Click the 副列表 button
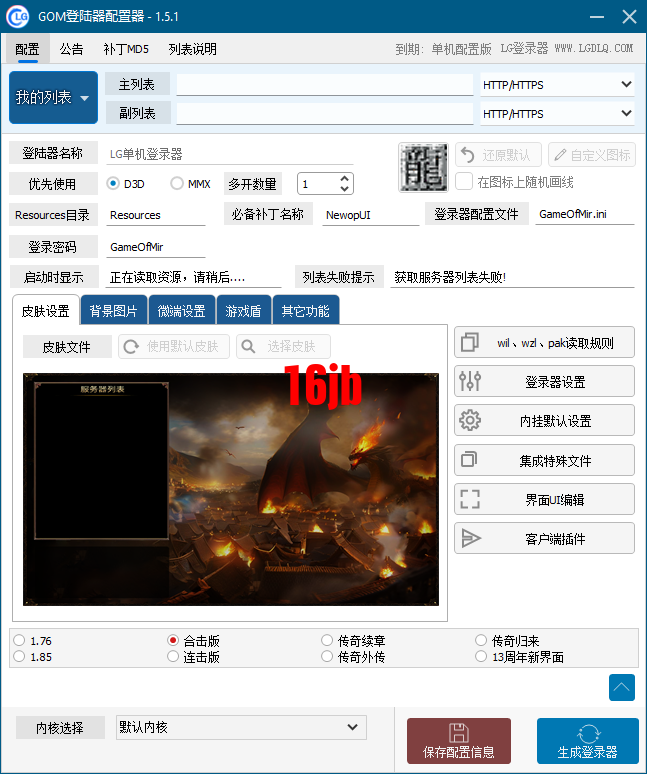The width and height of the screenshot is (647, 774). 137,113
